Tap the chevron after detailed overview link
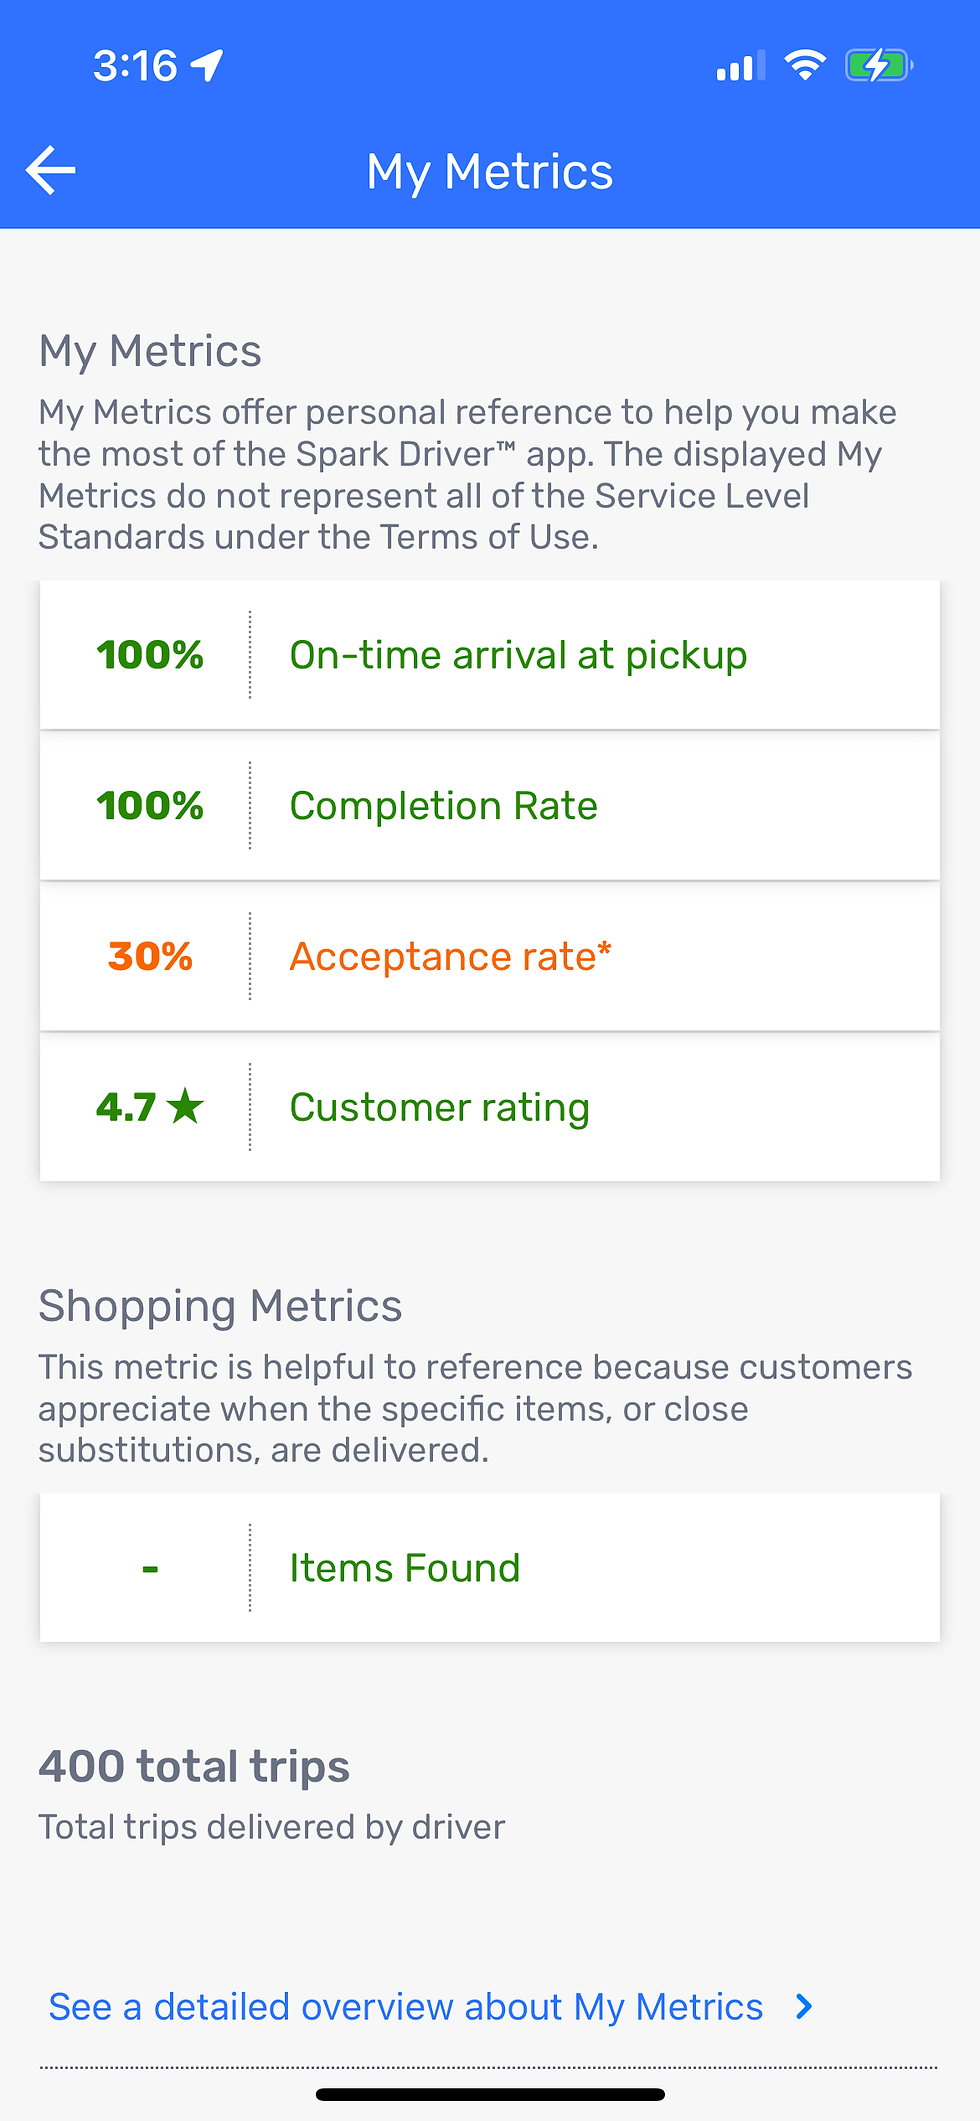Image resolution: width=980 pixels, height=2121 pixels. point(803,2006)
